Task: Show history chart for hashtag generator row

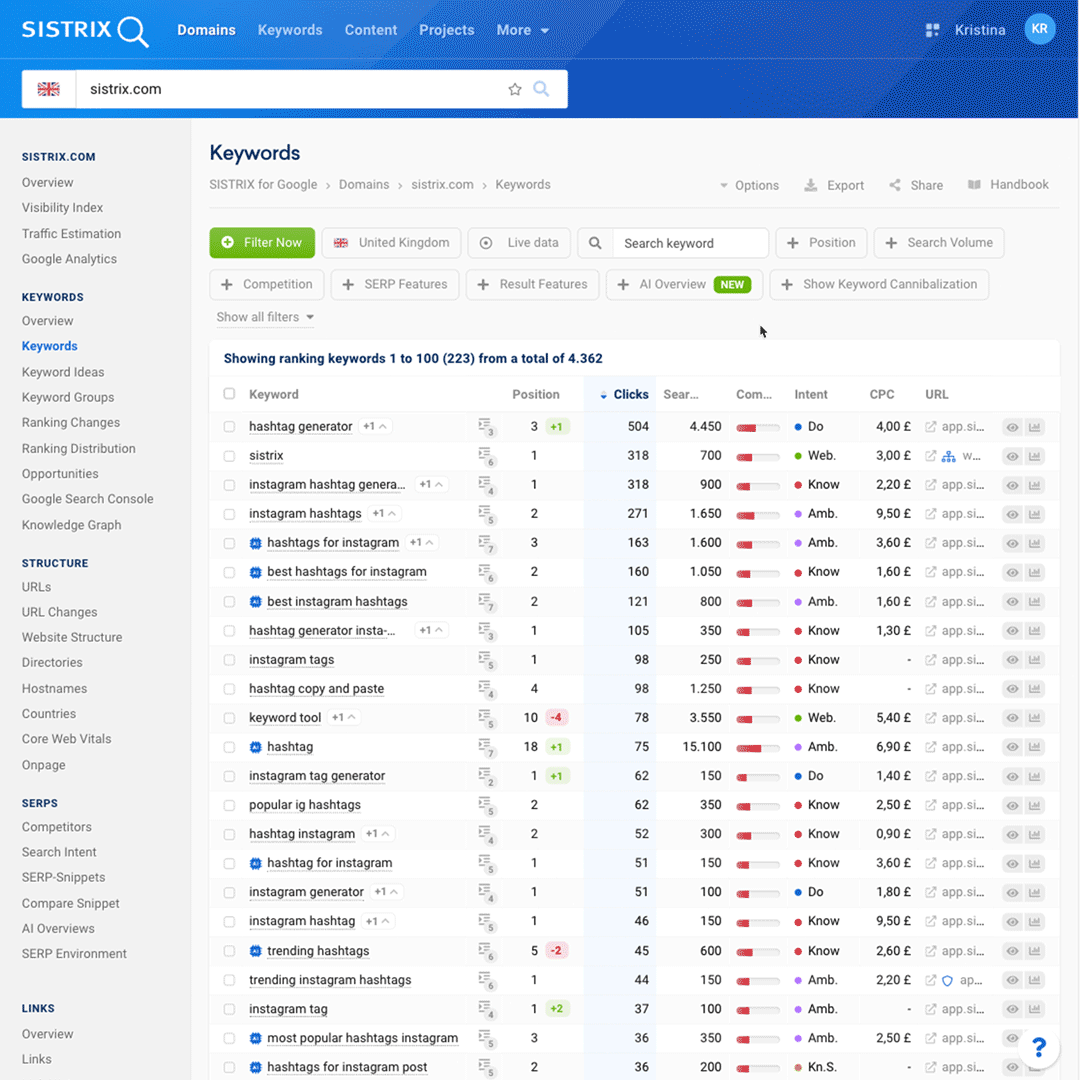Action: click(x=1035, y=427)
